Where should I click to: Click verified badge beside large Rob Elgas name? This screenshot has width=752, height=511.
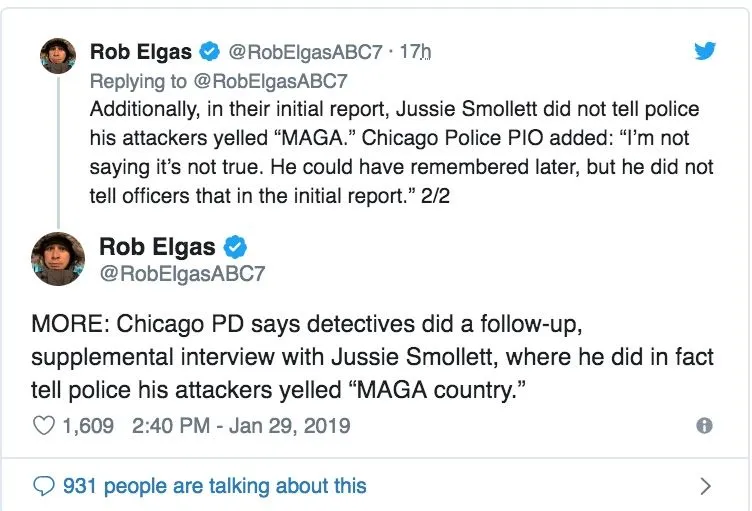pos(236,246)
